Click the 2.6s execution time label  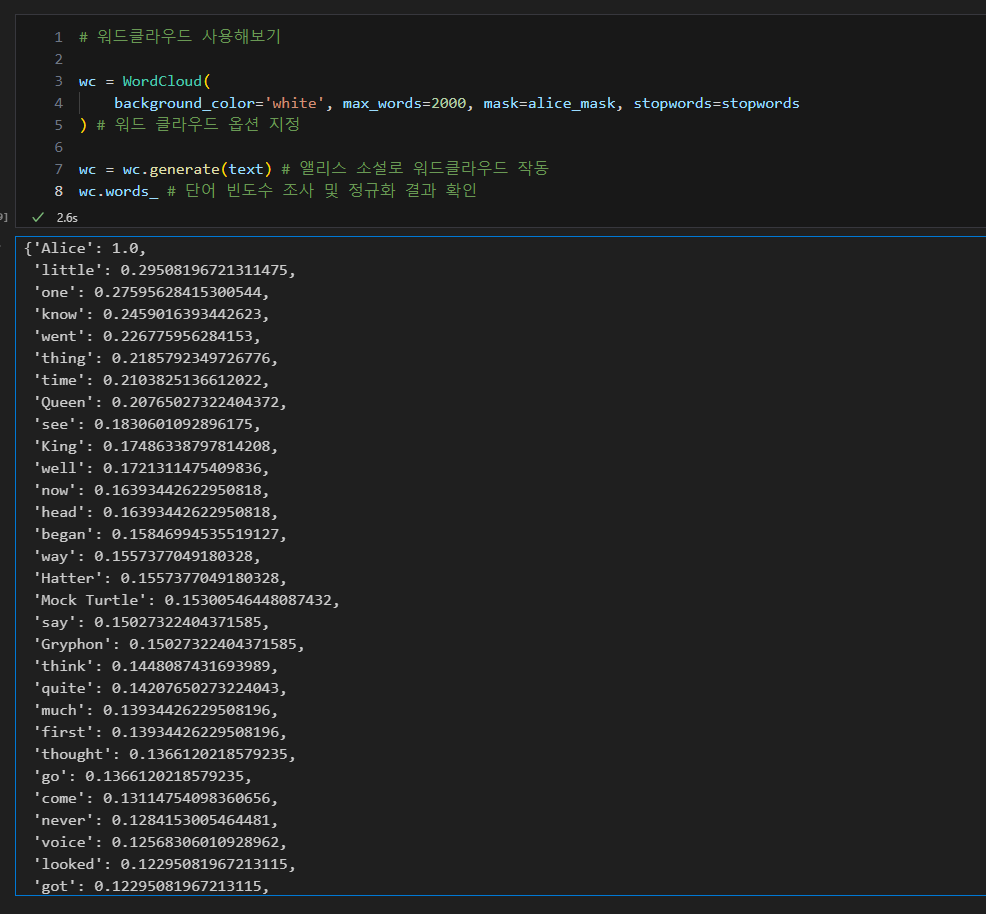pyautogui.click(x=67, y=218)
